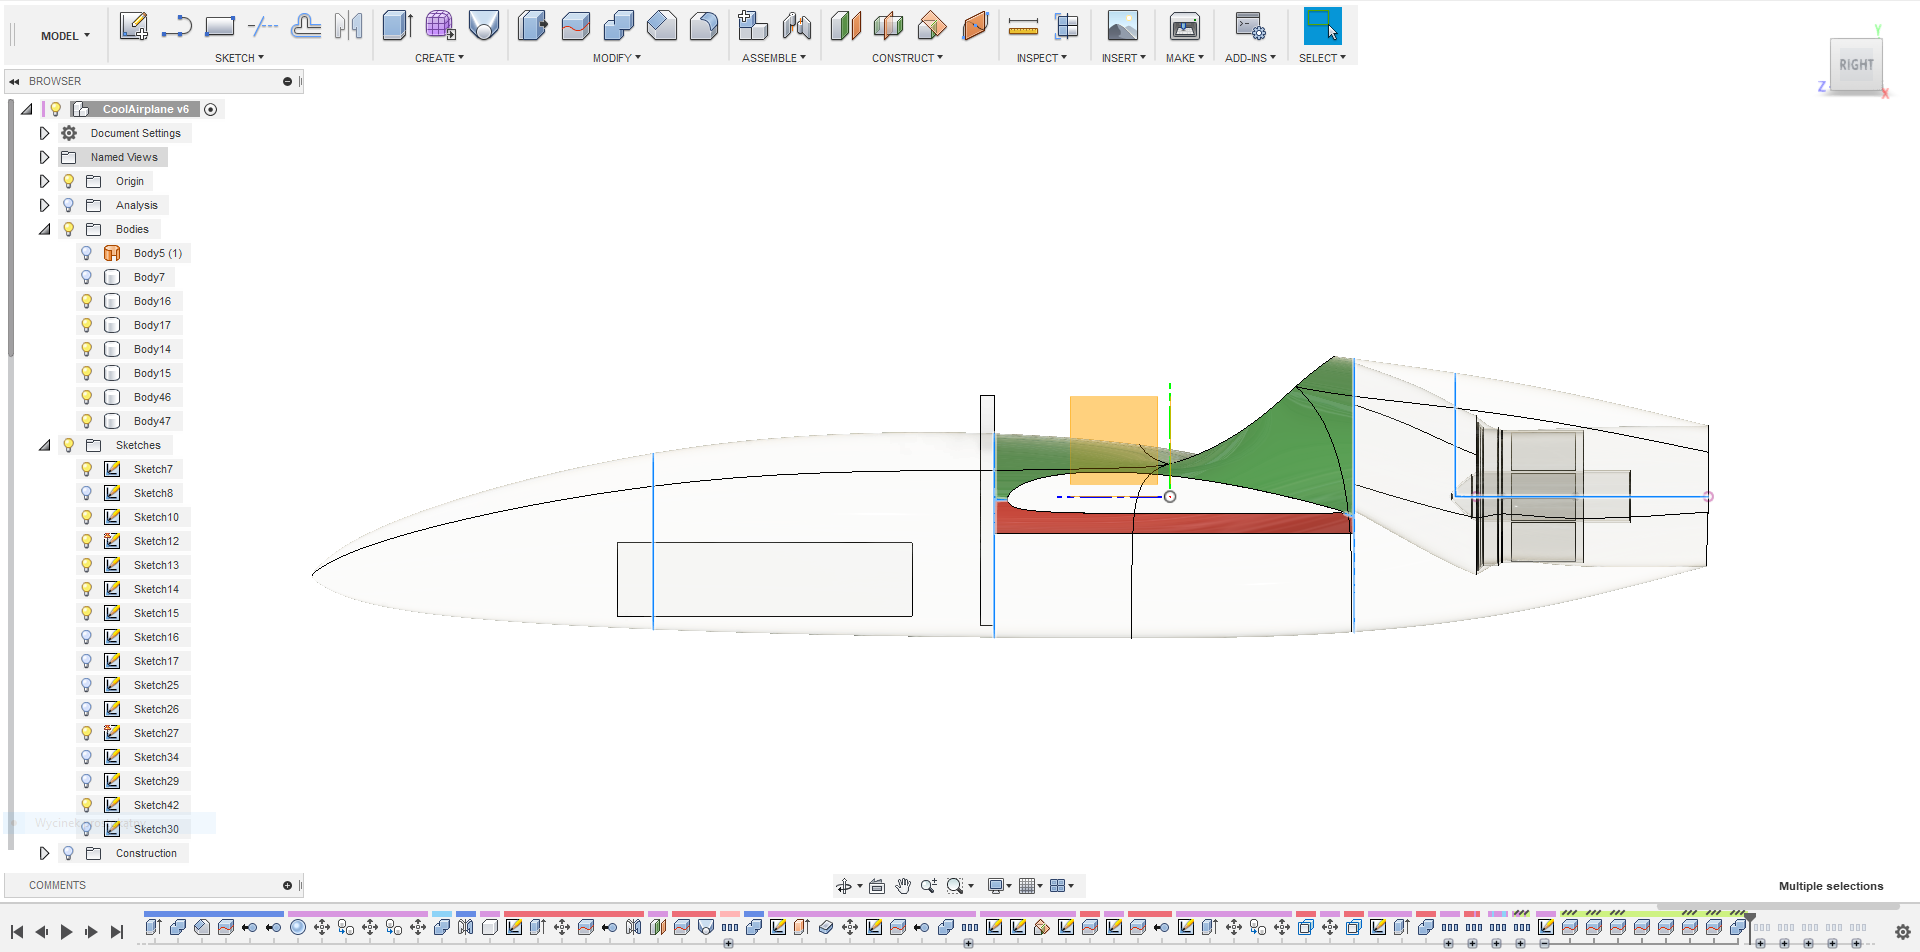Open the ASSEMBLE menu
The height and width of the screenshot is (952, 1920).
[x=773, y=58]
